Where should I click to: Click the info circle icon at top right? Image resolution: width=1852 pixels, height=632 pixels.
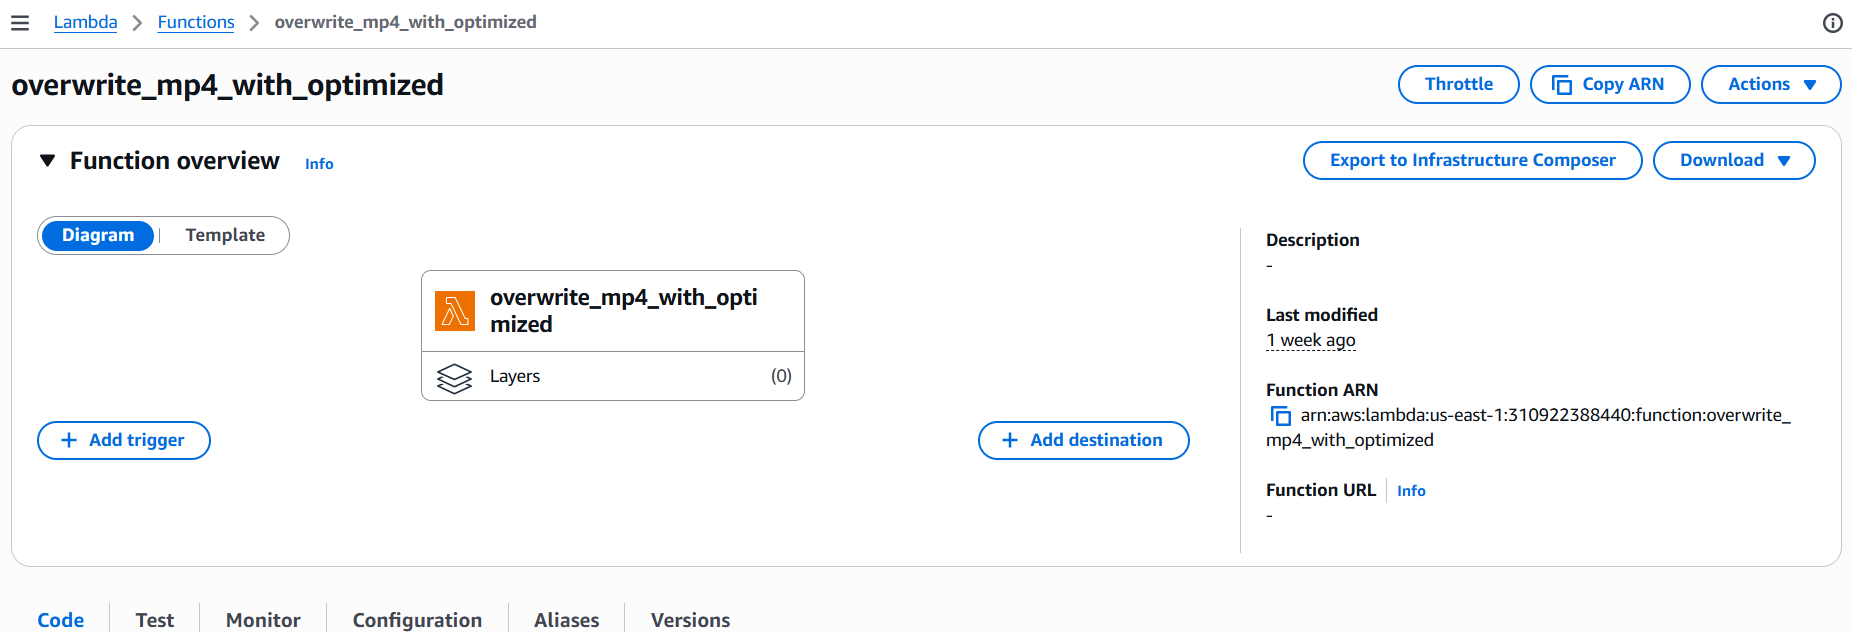point(1832,23)
